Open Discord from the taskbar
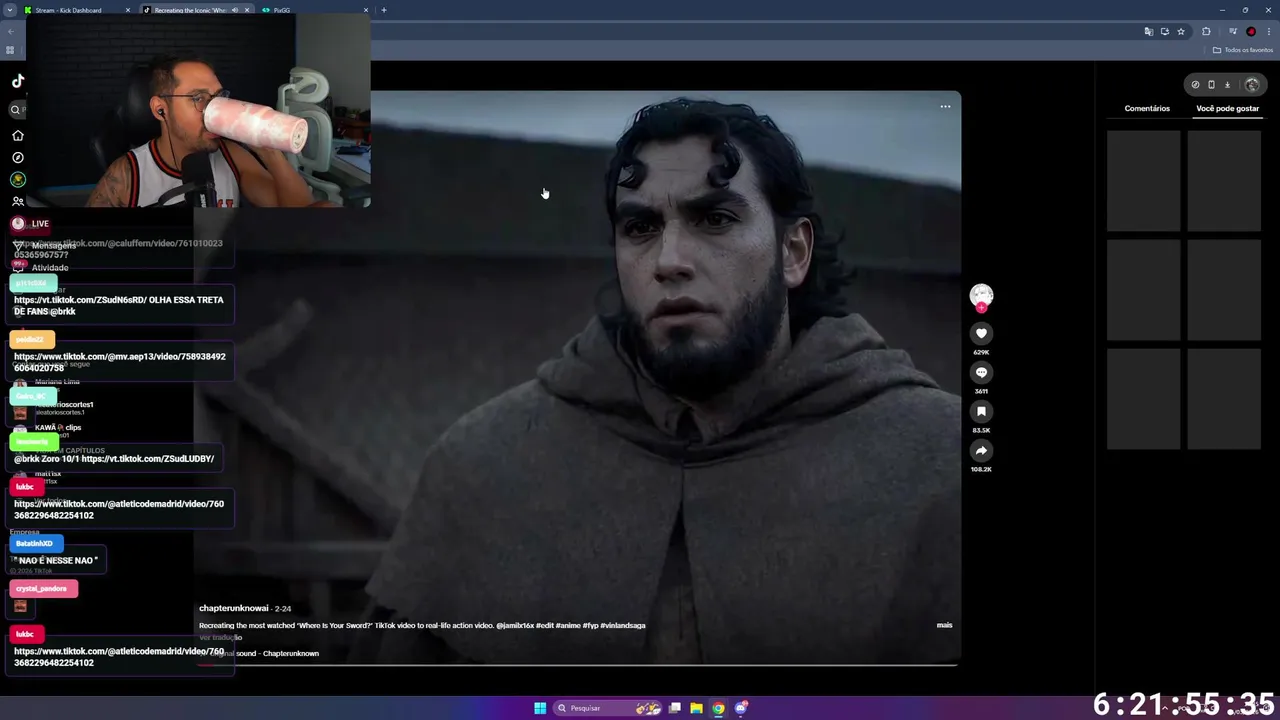 coord(741,708)
